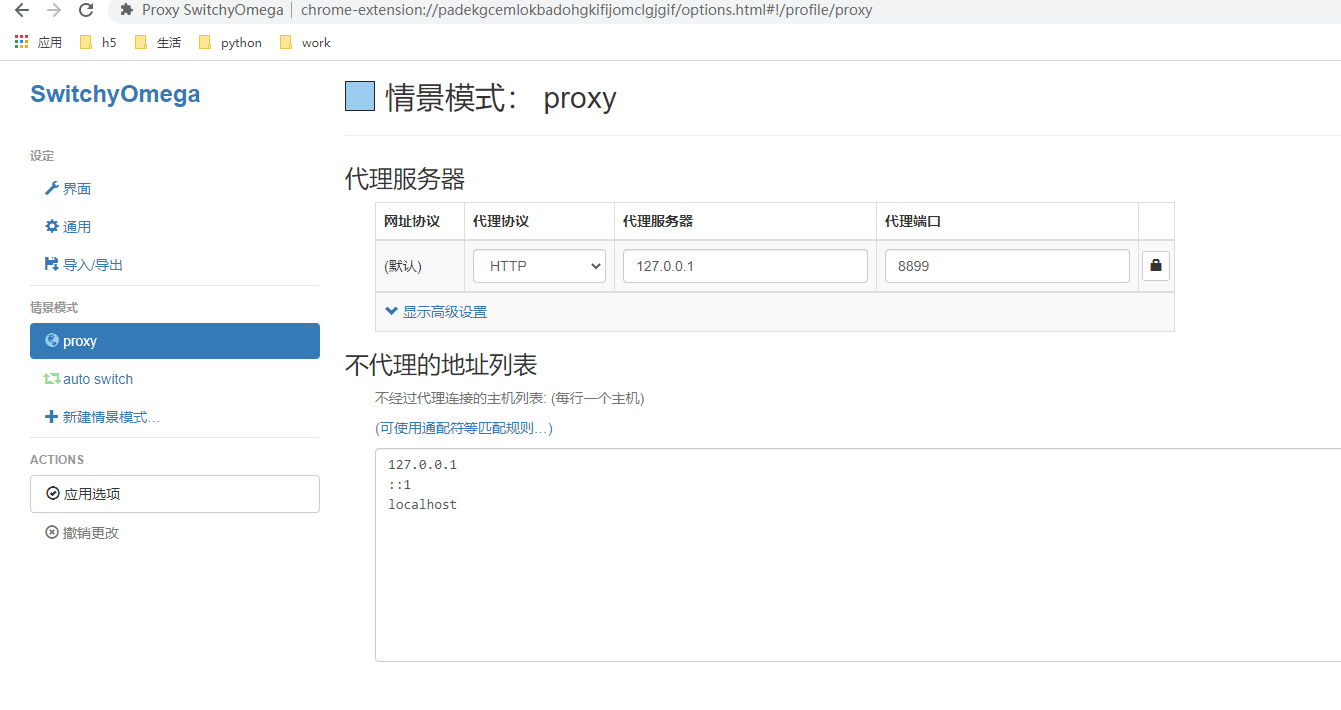Image resolution: width=1341 pixels, height=710 pixels.
Task: Click the browser back arrow
Action: click(x=22, y=10)
